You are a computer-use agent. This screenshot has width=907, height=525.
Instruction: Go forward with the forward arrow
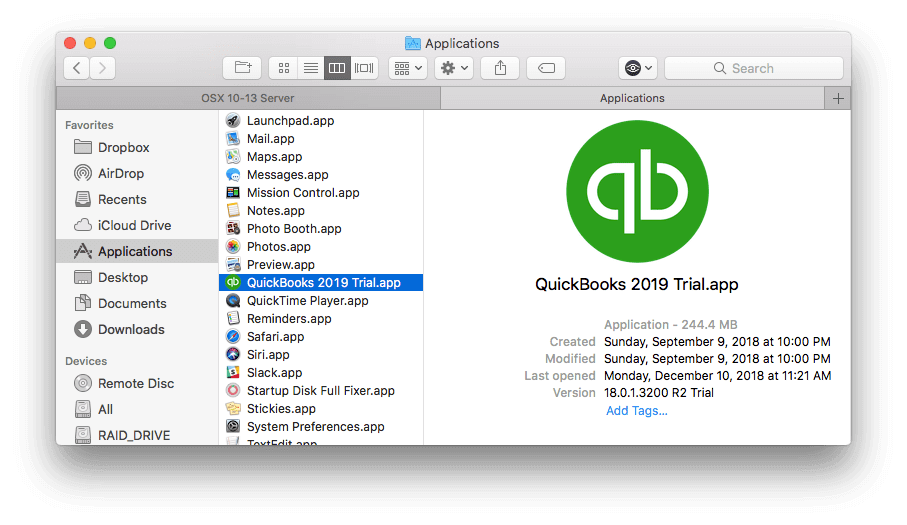click(102, 68)
